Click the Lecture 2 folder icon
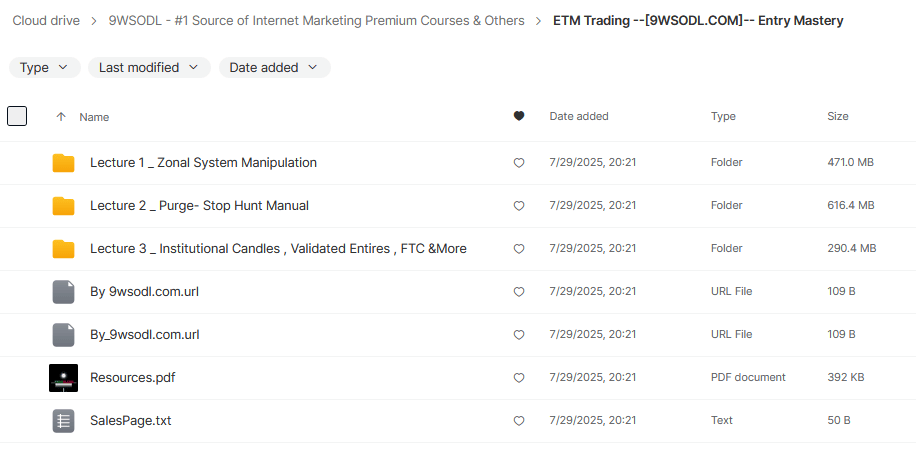 [63, 206]
